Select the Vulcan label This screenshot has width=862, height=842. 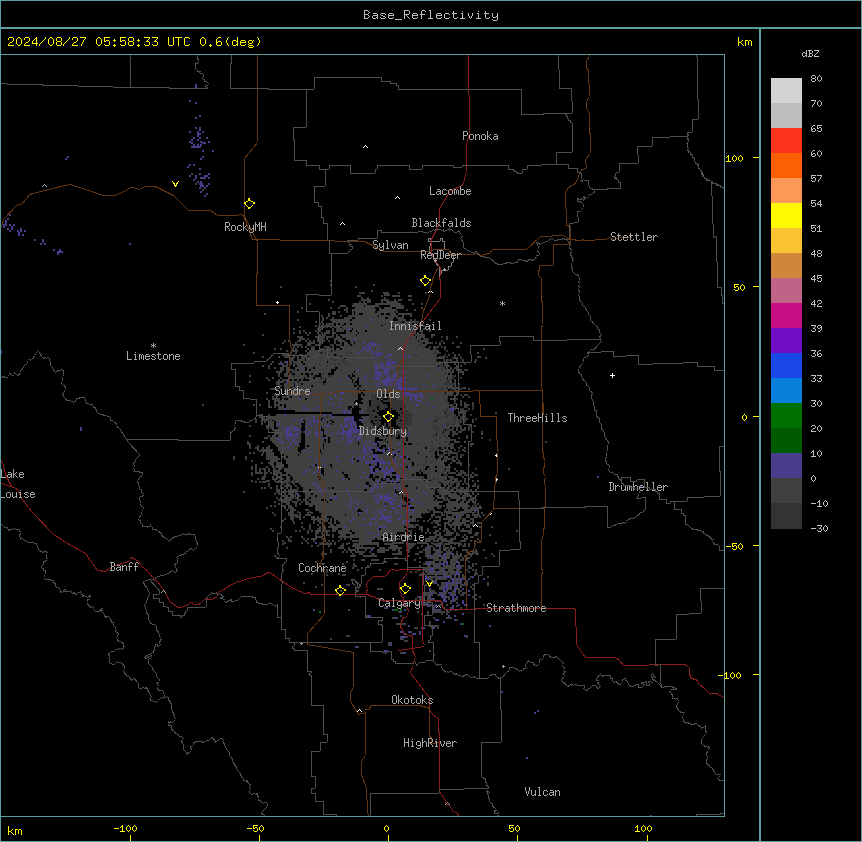tap(542, 792)
